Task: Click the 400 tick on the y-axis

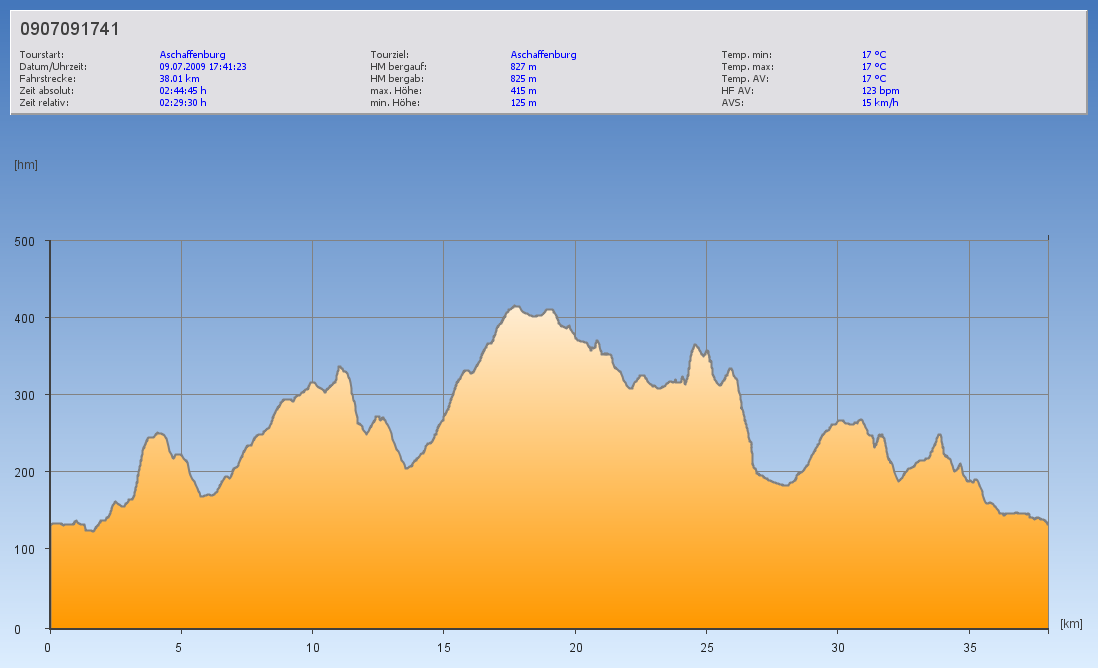Action: coord(24,318)
